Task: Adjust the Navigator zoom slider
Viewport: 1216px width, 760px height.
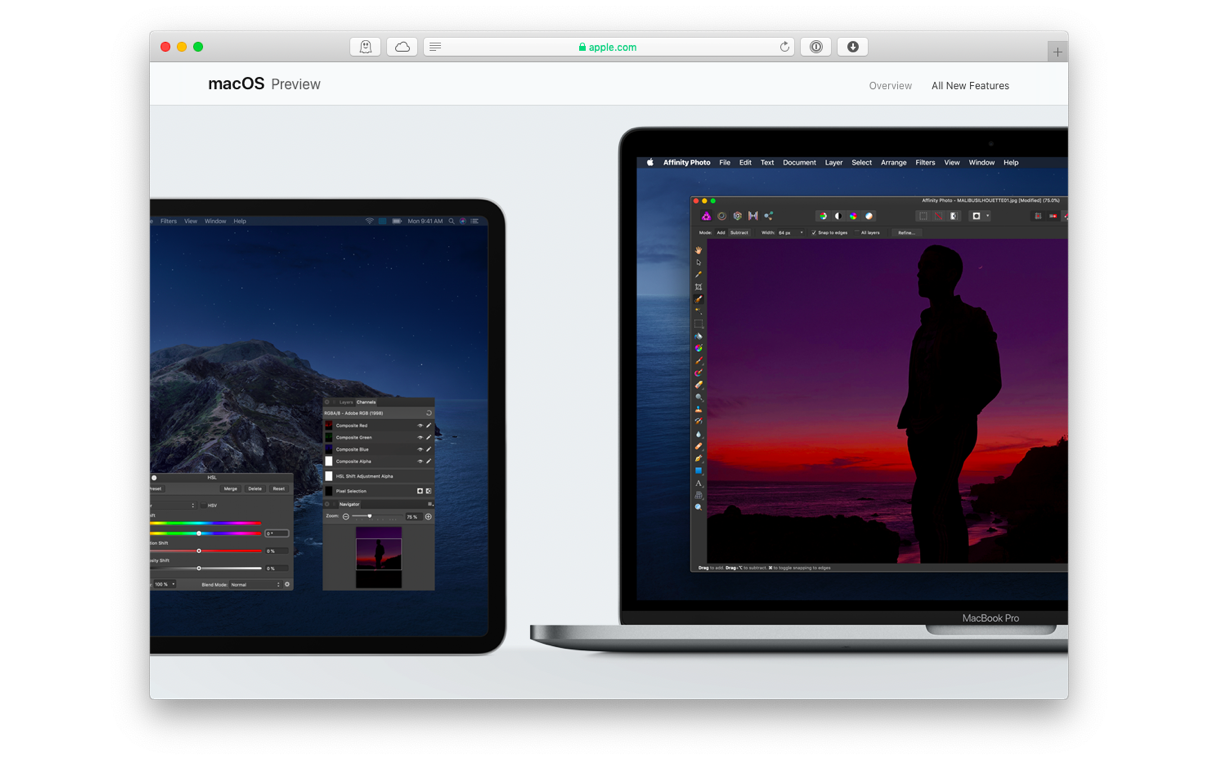Action: (370, 517)
